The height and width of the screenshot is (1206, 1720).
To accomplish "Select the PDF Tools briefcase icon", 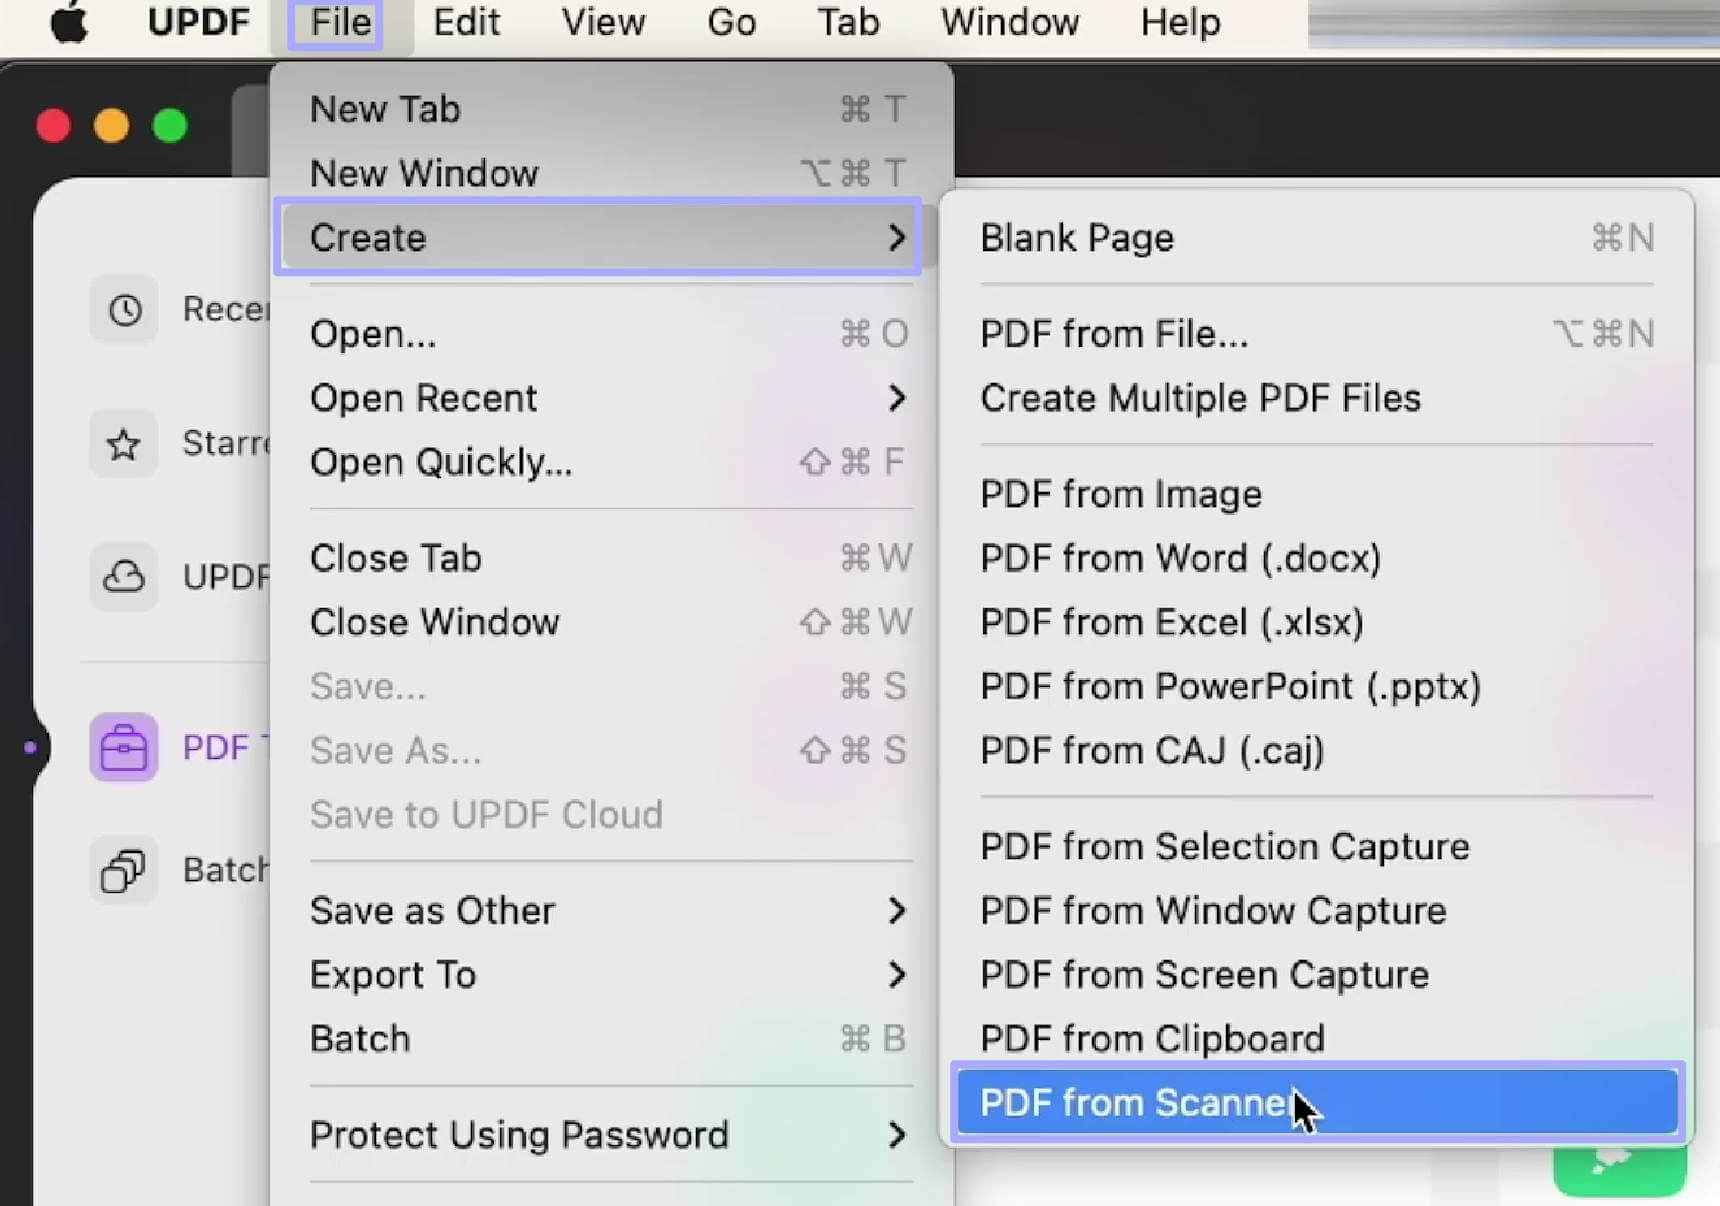I will 123,747.
